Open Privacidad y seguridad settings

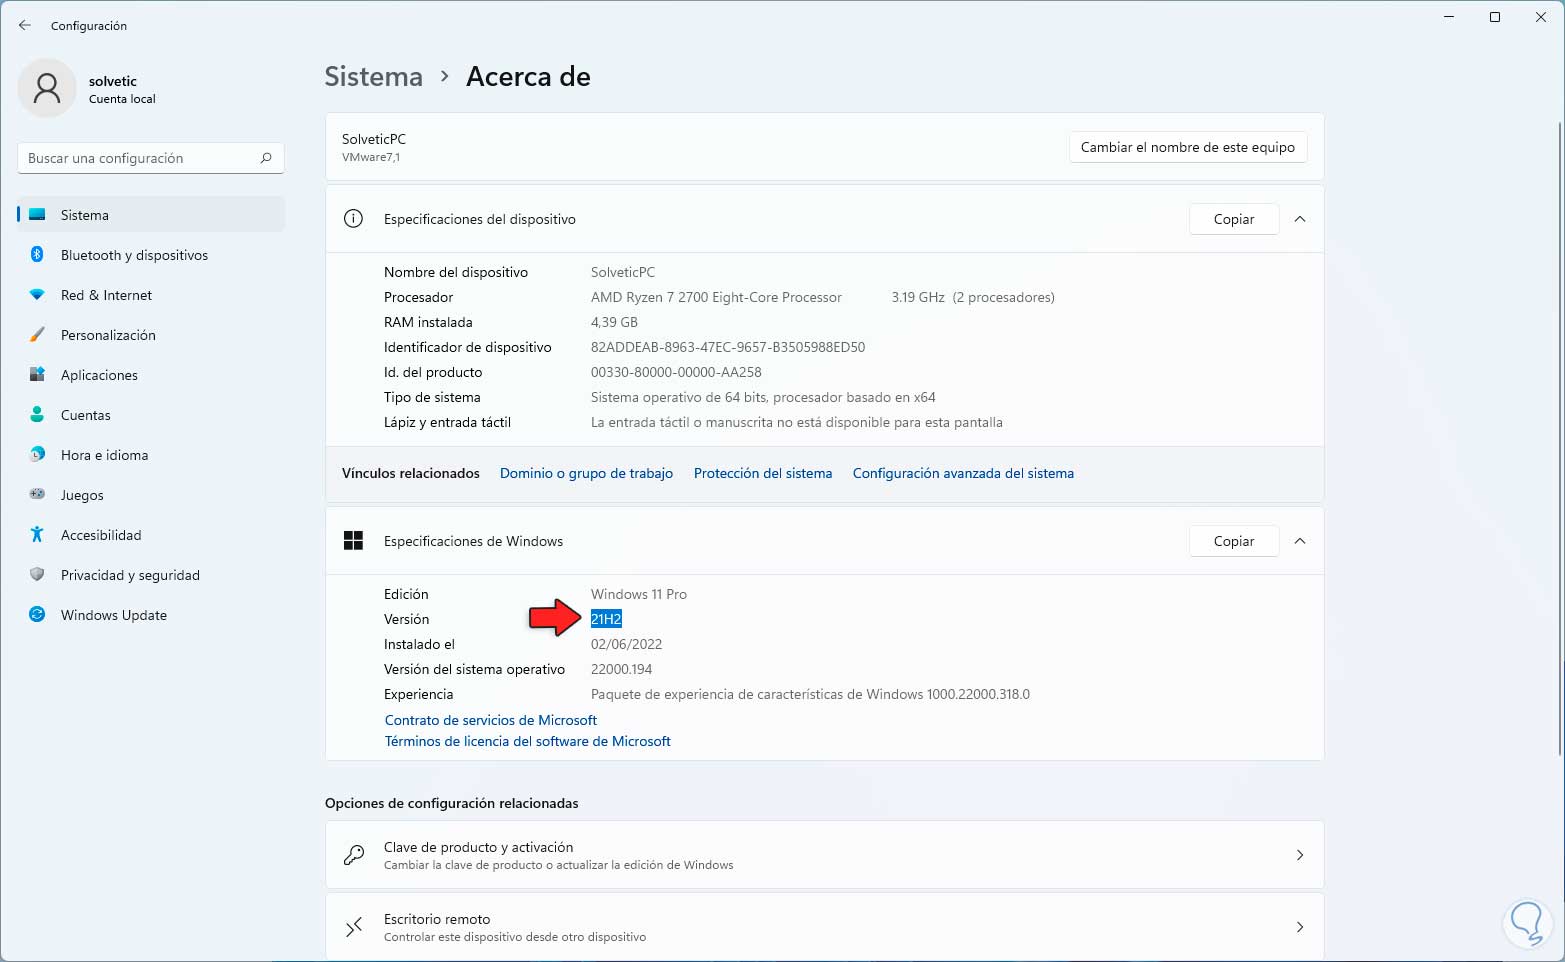coord(151,575)
